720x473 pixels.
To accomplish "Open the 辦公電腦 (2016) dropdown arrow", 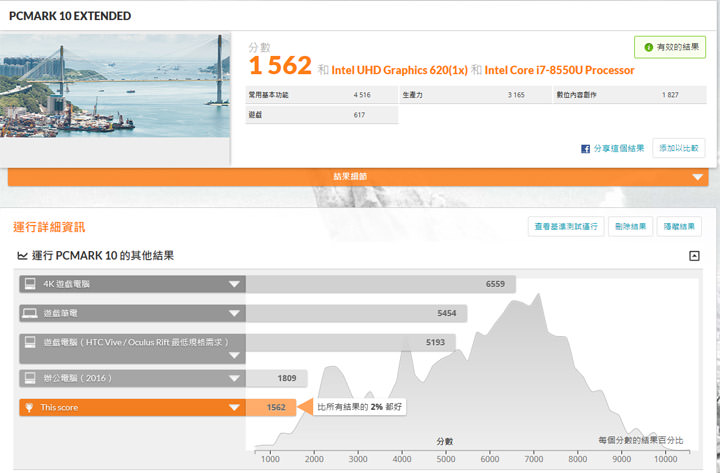I will tap(234, 378).
